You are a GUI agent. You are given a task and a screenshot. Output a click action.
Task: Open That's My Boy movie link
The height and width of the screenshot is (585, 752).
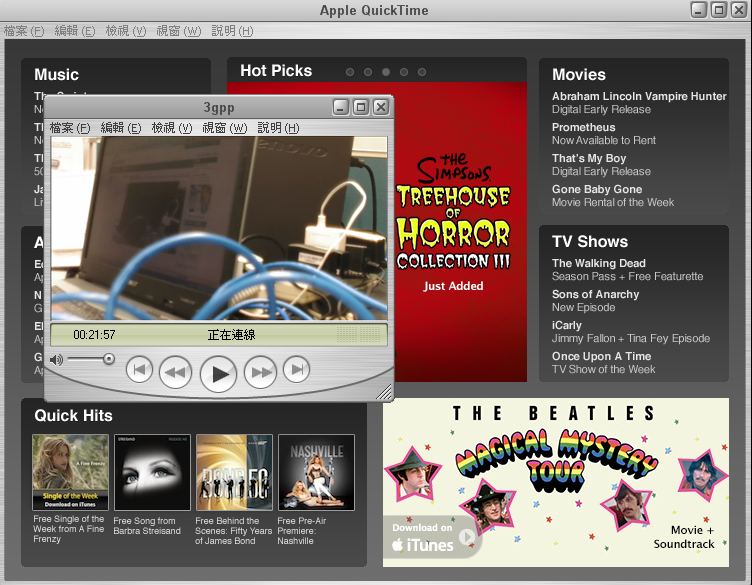pyautogui.click(x=589, y=158)
